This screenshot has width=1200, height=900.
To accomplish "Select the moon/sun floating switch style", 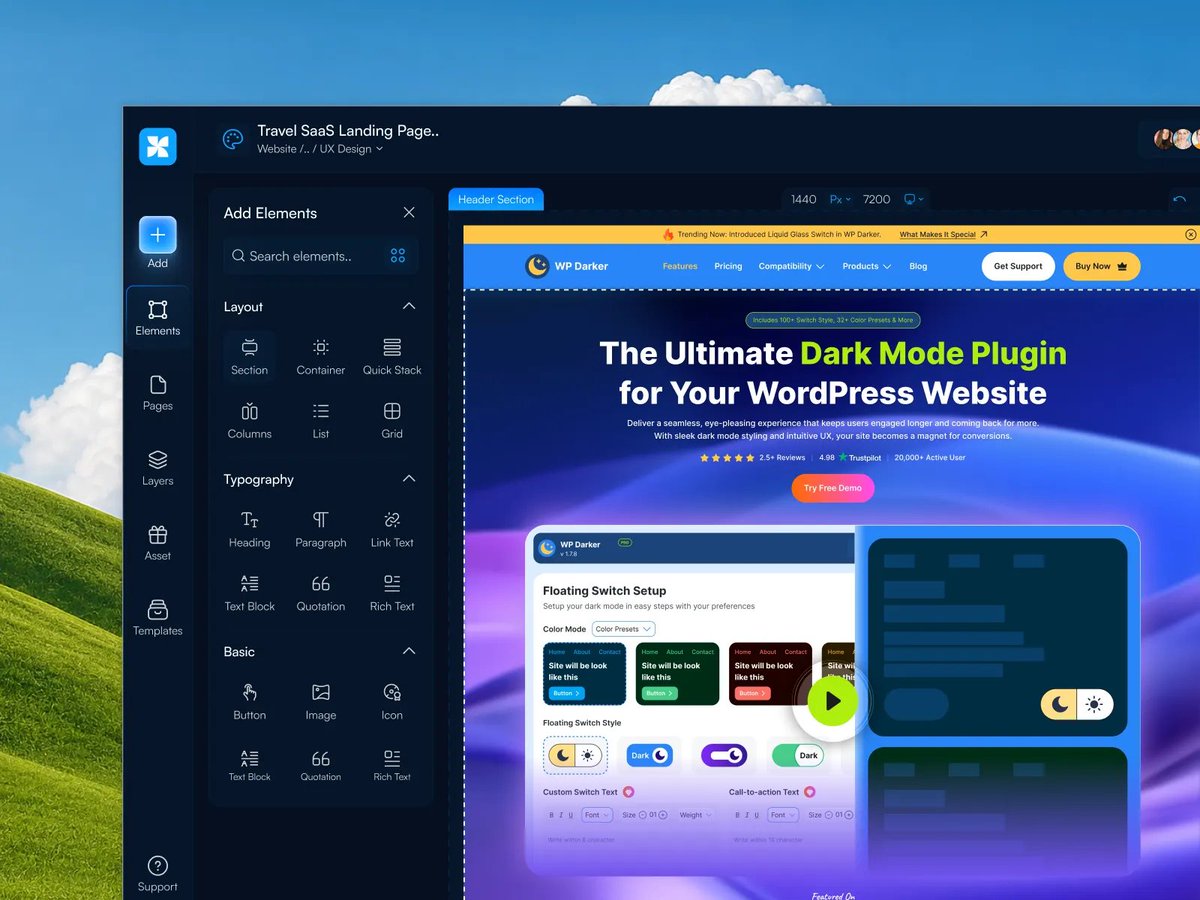I will [575, 756].
